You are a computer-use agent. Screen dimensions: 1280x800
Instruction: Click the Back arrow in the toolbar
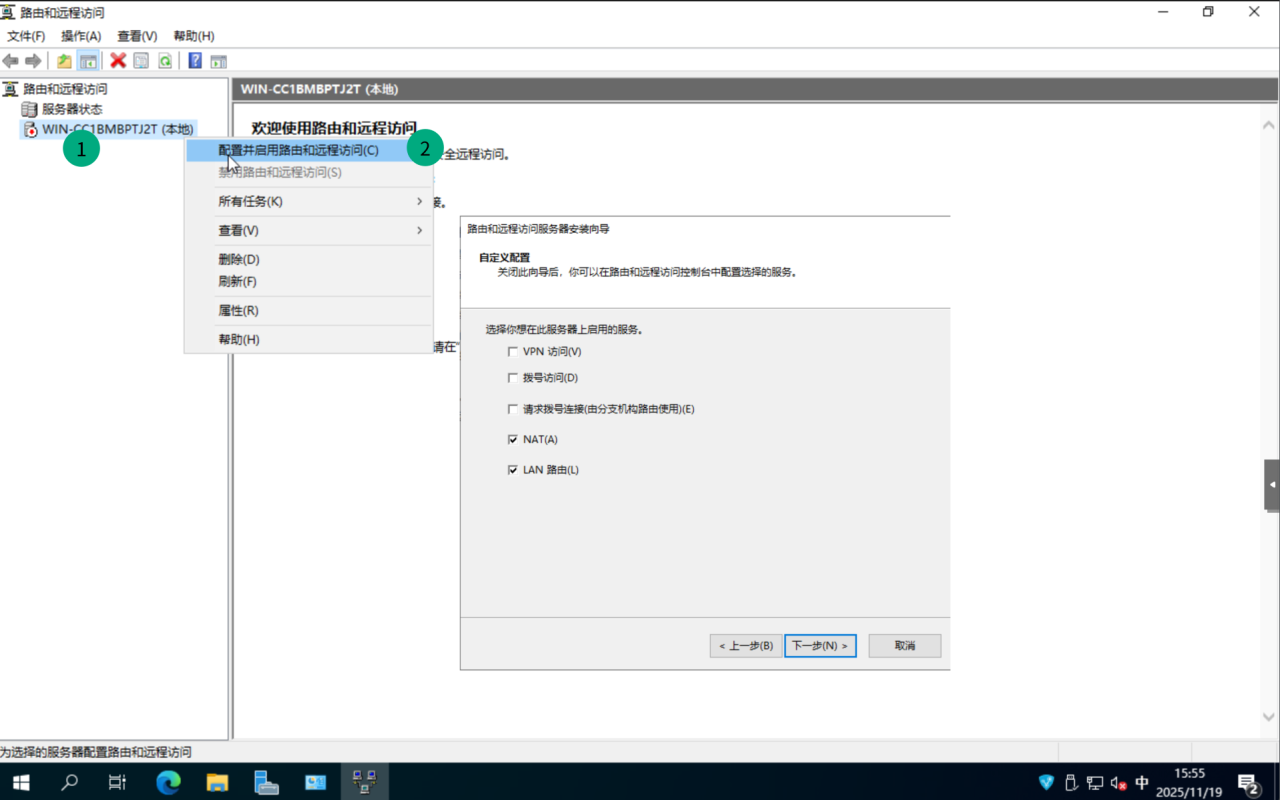(x=11, y=61)
